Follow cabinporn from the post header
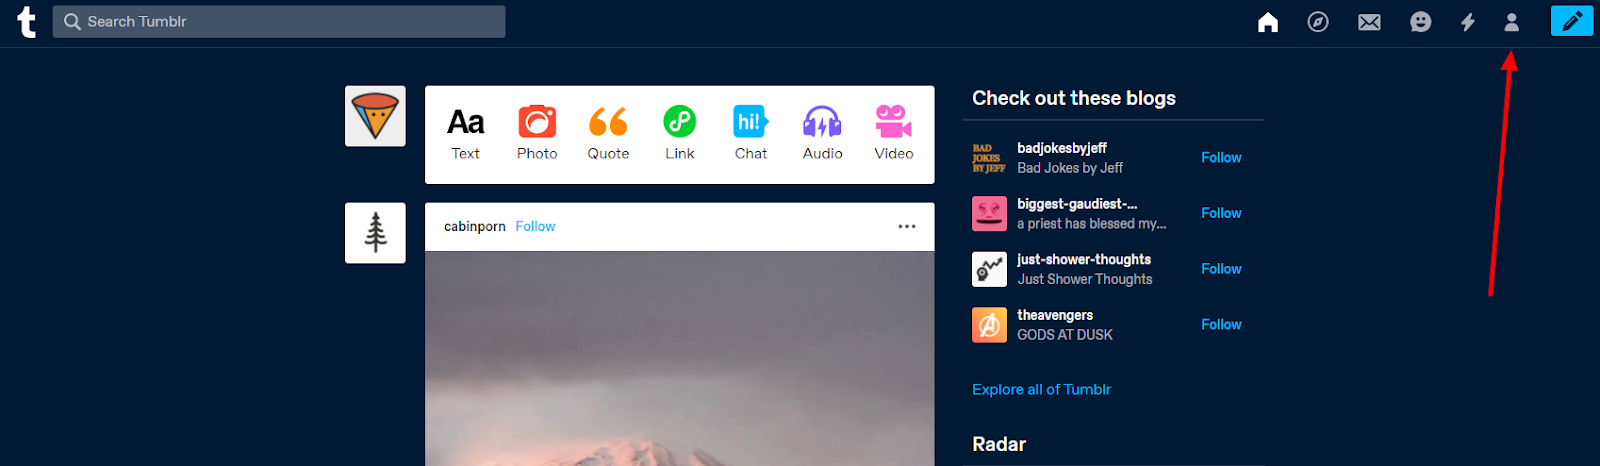 click(535, 227)
